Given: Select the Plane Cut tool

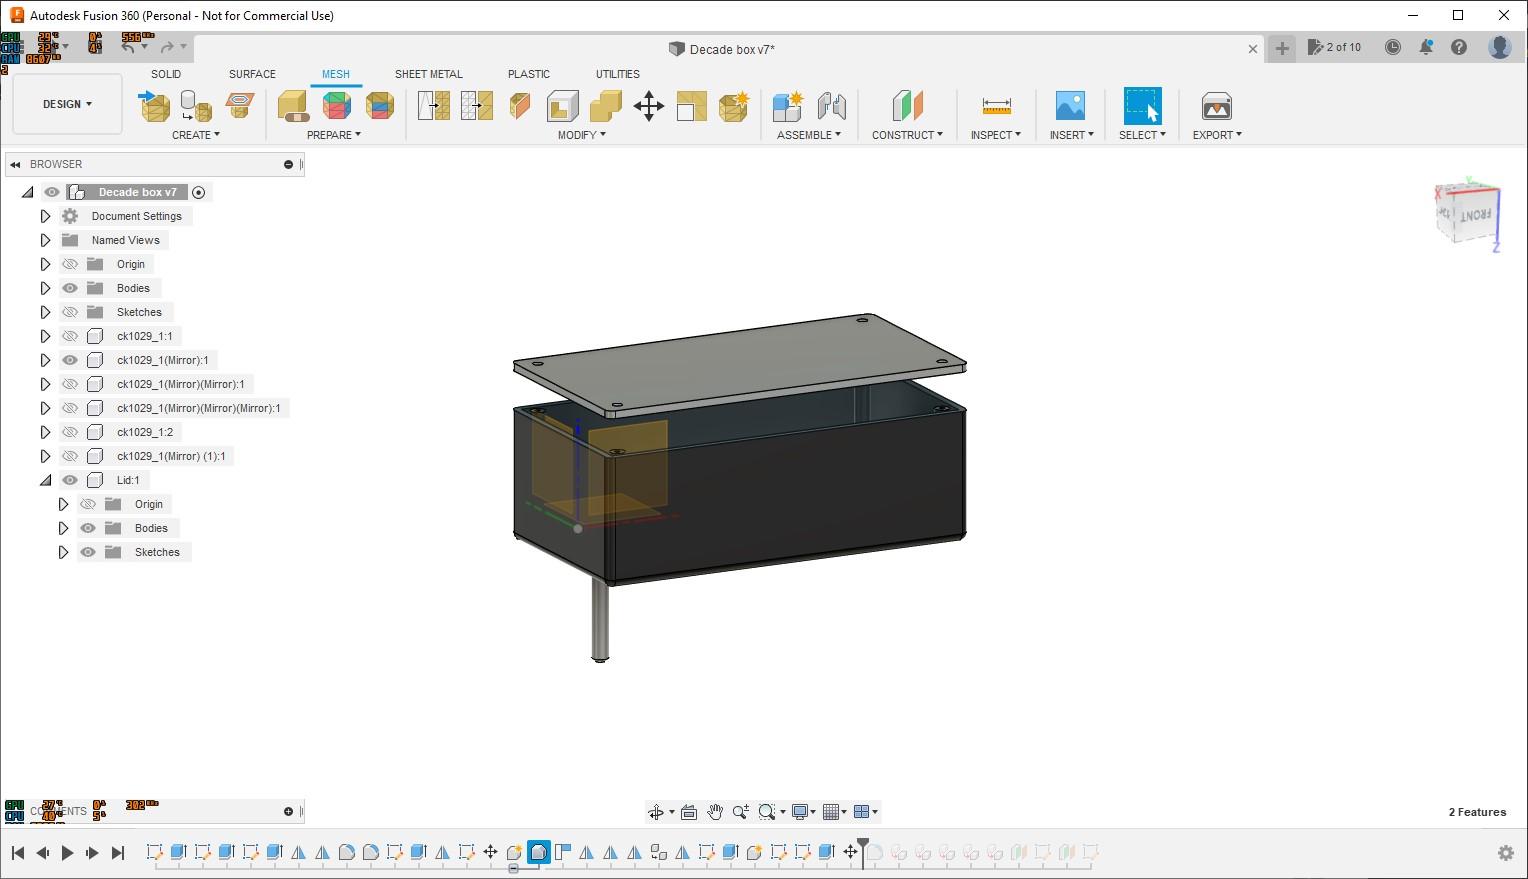Looking at the screenshot, I should tap(520, 106).
